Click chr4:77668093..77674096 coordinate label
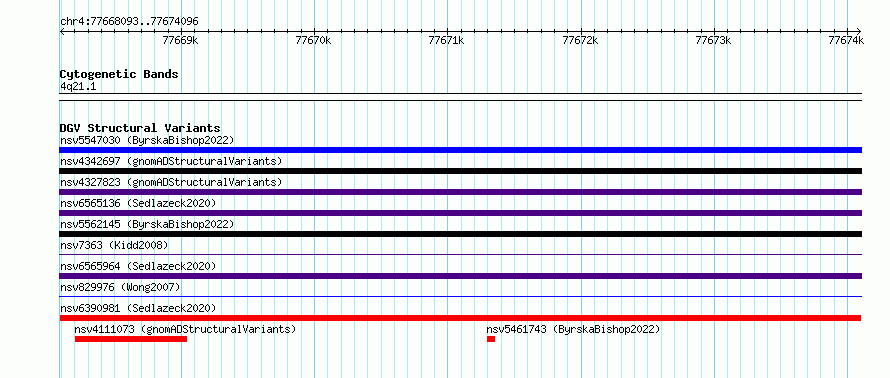Screen dimensions: 890x378 tap(129, 22)
